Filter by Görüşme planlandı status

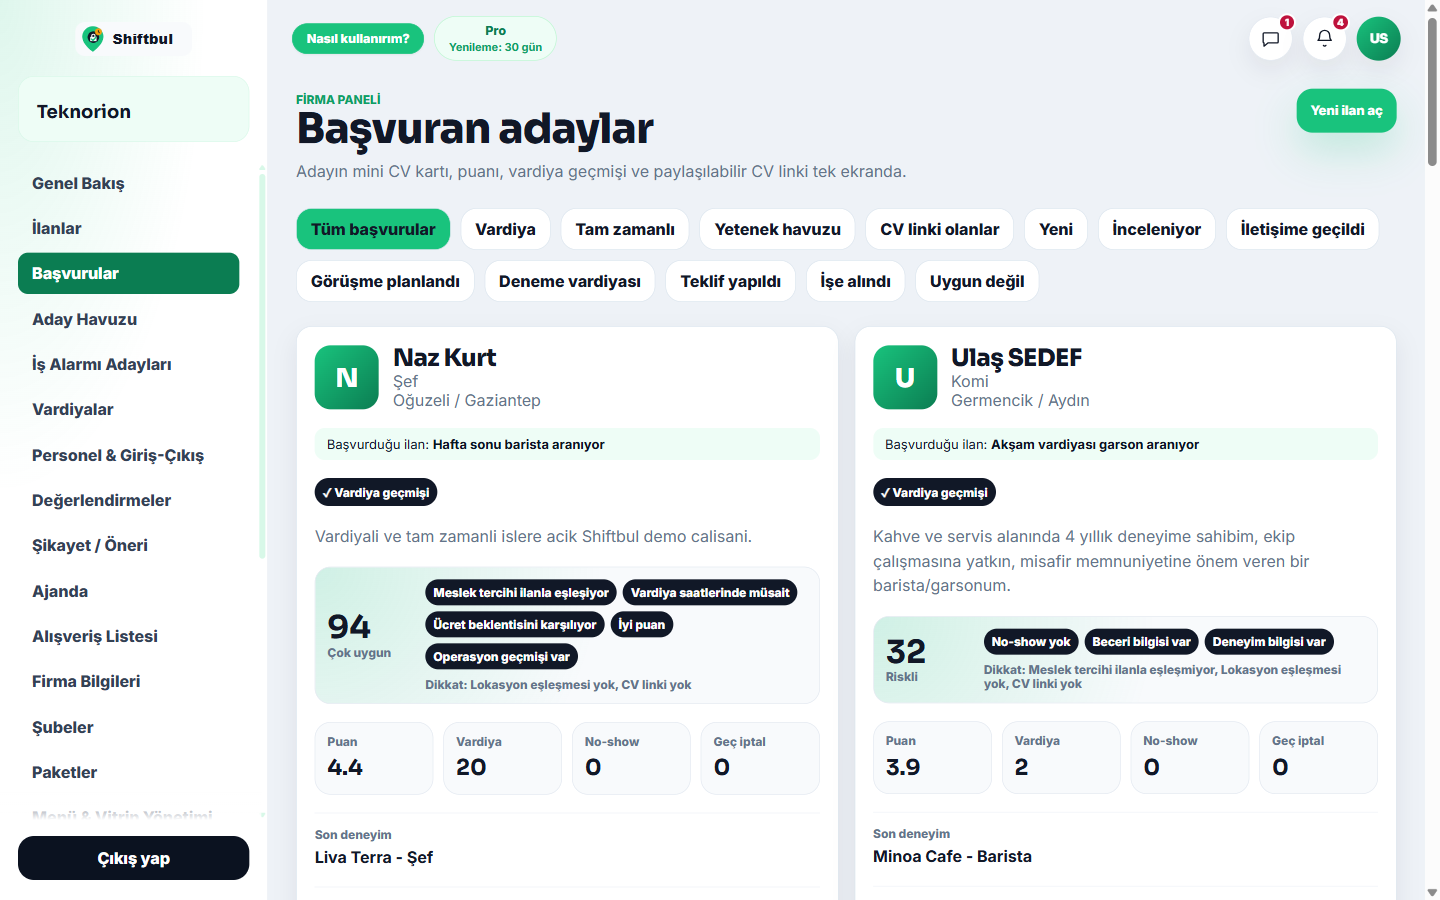point(385,281)
